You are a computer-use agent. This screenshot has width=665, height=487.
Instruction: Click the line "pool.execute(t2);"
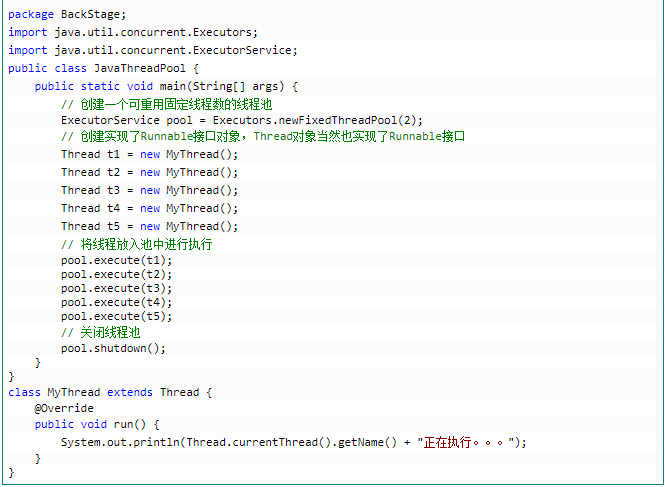click(x=117, y=274)
